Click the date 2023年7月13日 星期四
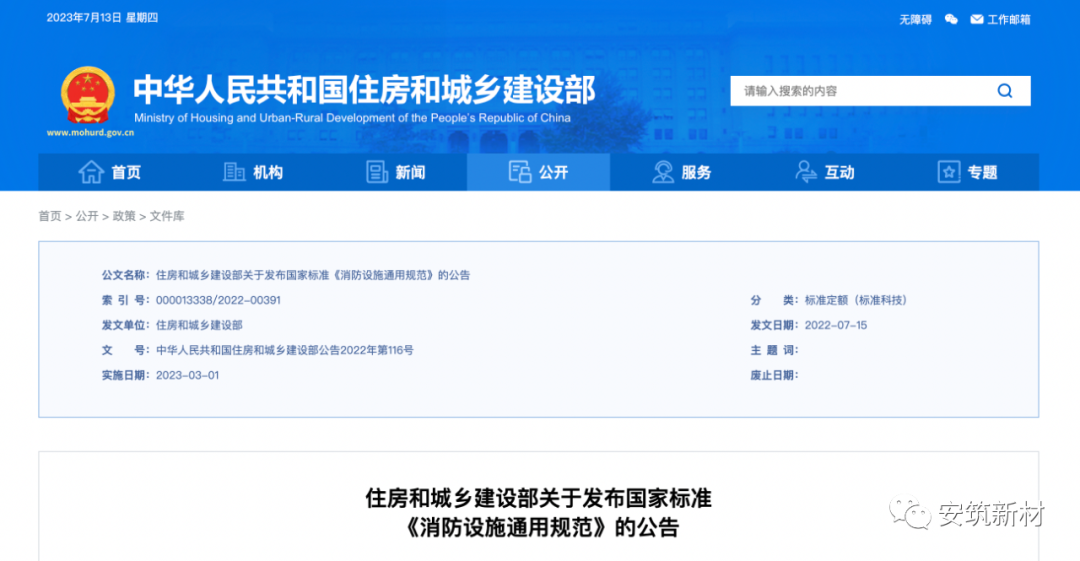Viewport: 1080px width, 561px height. tap(102, 17)
